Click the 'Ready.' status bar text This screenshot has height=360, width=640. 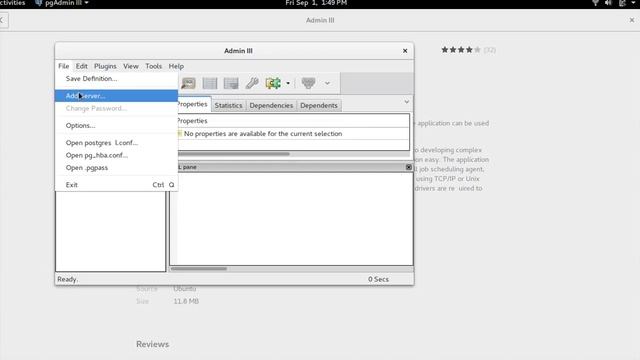click(68, 279)
